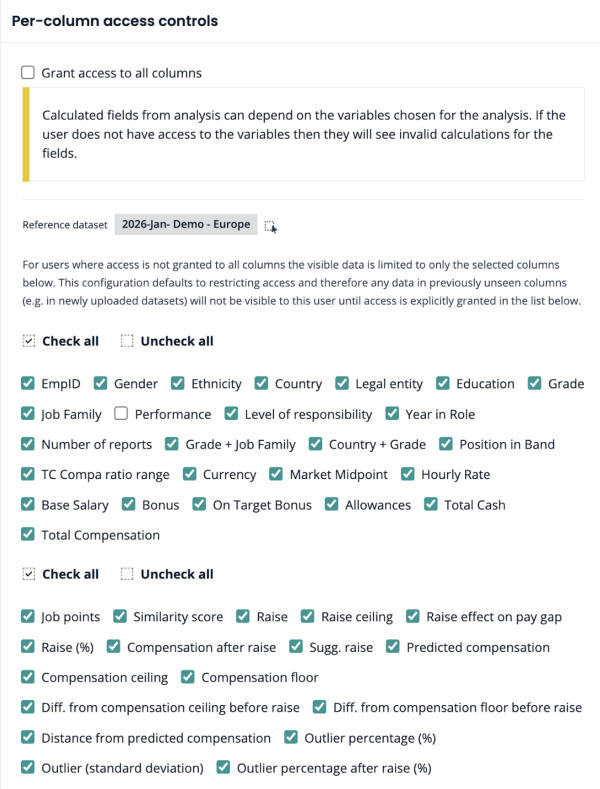Viewport: 600px width, 789px height.
Task: Uncheck Outlier (standard deviation) column
Action: coord(28,768)
